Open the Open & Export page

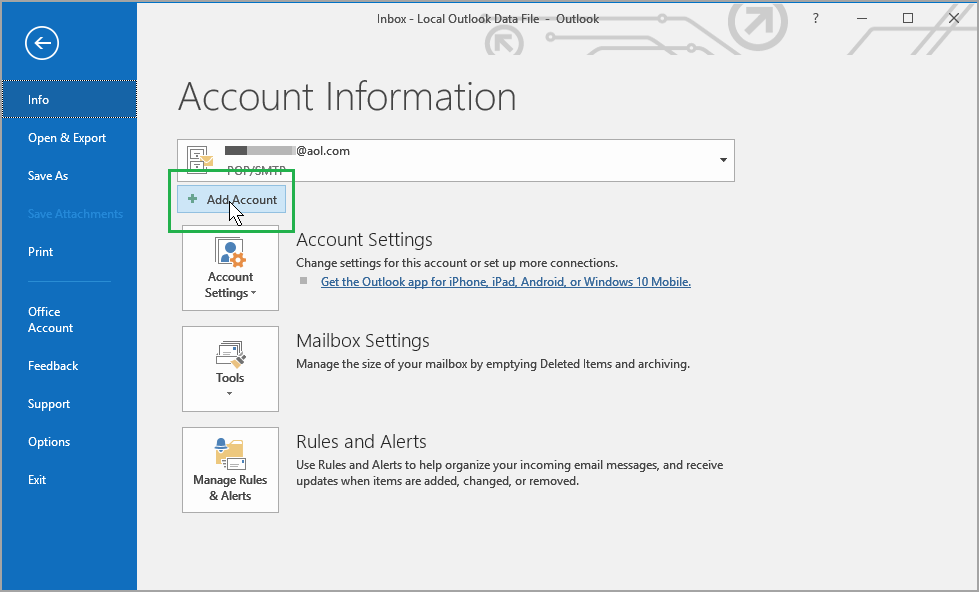[69, 138]
